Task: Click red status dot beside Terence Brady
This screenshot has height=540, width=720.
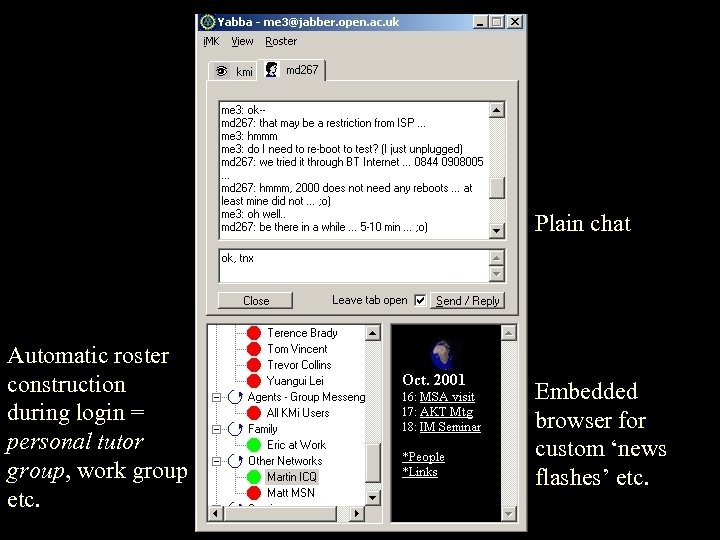Action: click(x=253, y=332)
